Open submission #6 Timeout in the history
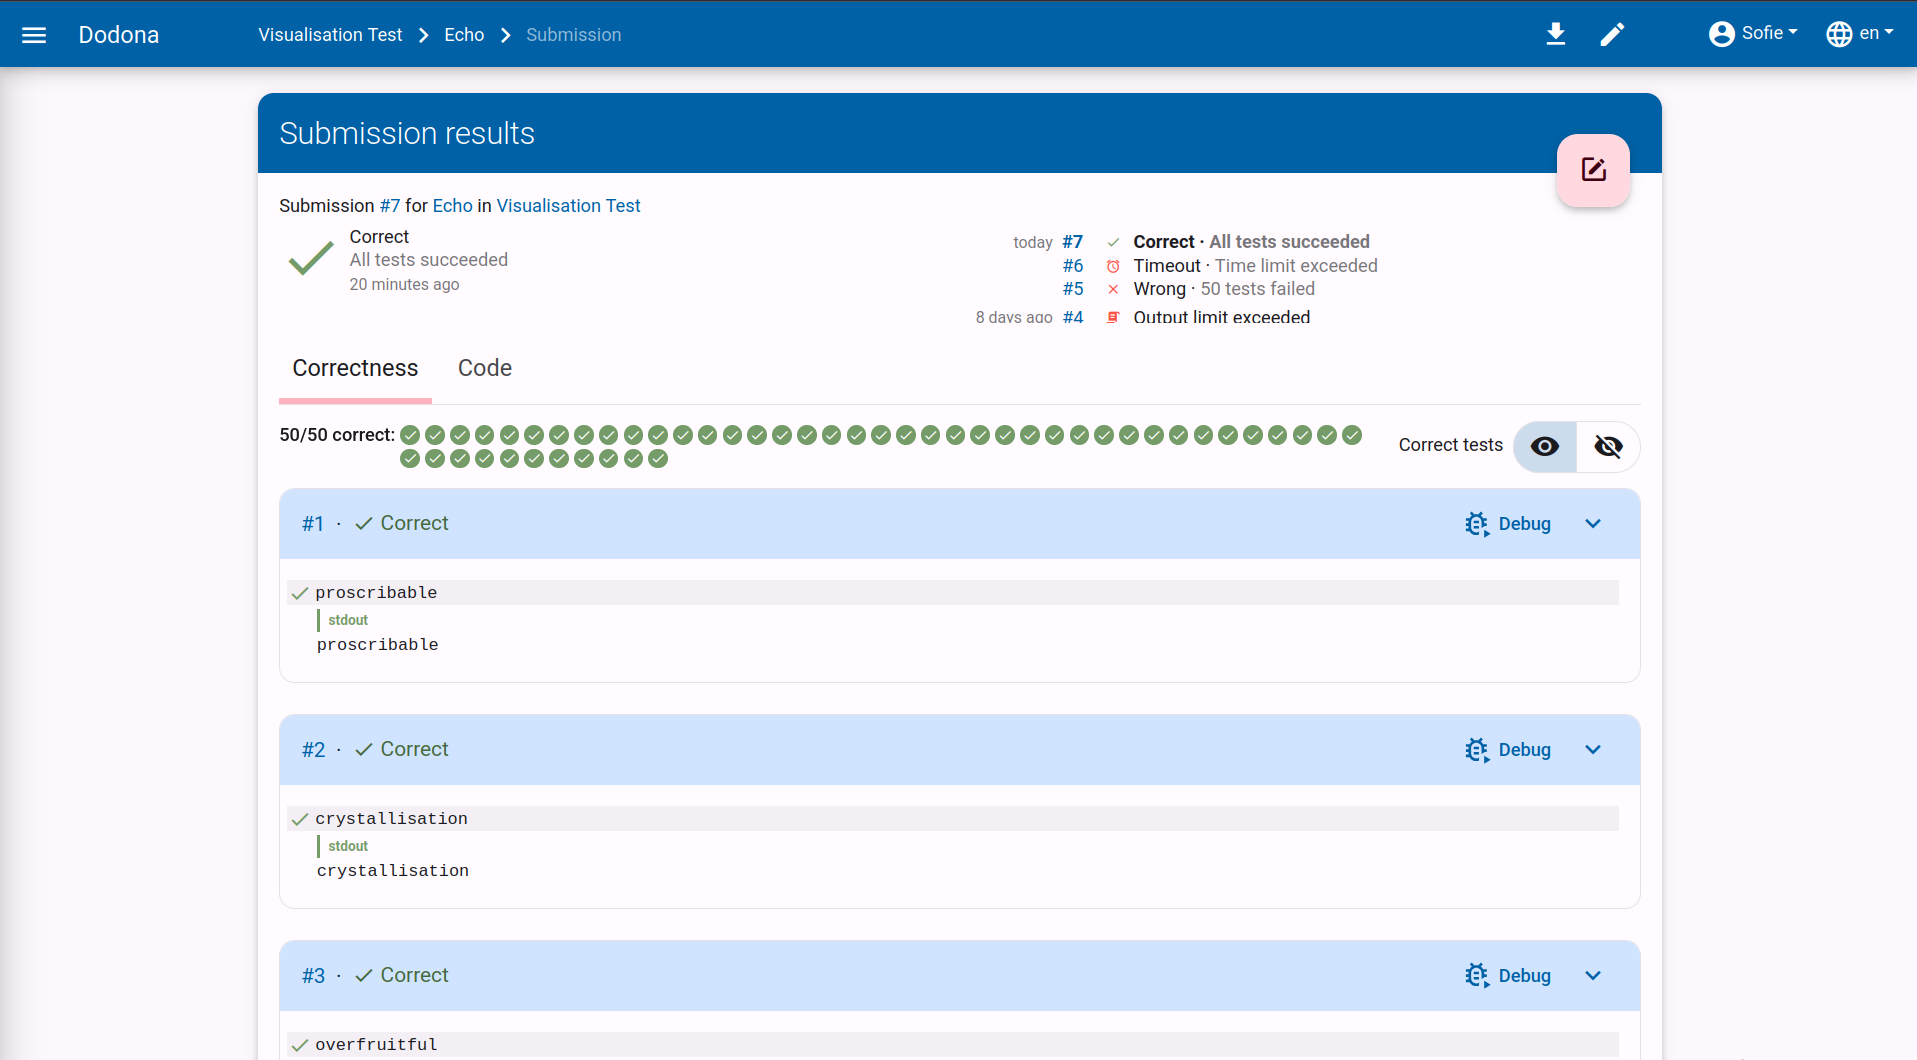This screenshot has width=1917, height=1060. tap(1072, 266)
